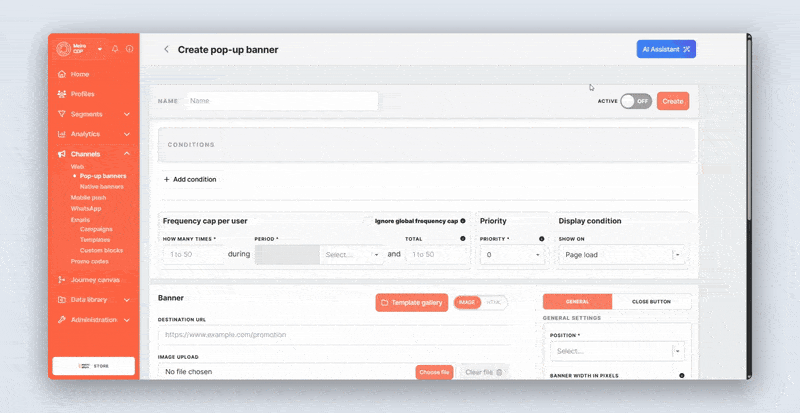Open the Show on Page load dropdown
This screenshot has width=800, height=413.
(622, 254)
